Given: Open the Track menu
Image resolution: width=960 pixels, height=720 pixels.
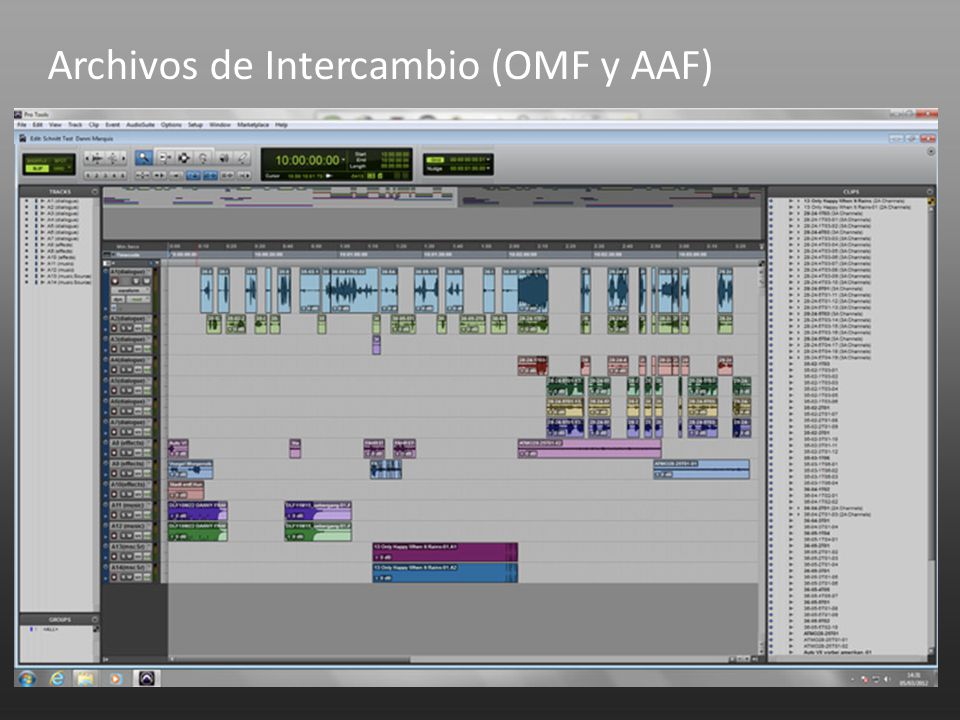Looking at the screenshot, I should tap(75, 125).
